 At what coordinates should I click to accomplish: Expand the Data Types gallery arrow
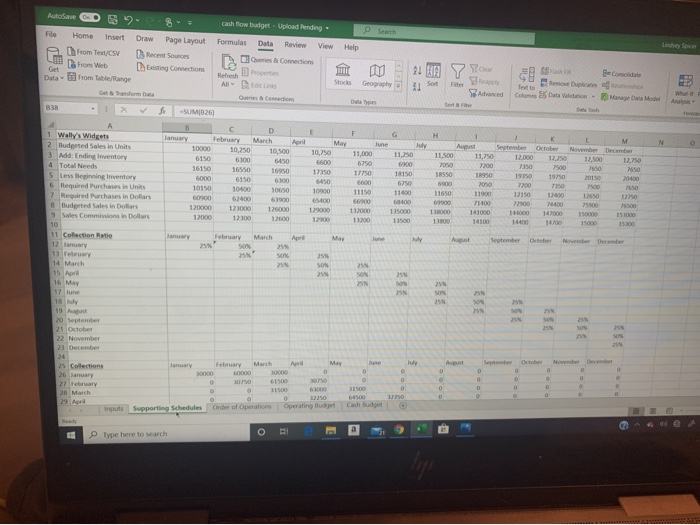click(x=398, y=85)
